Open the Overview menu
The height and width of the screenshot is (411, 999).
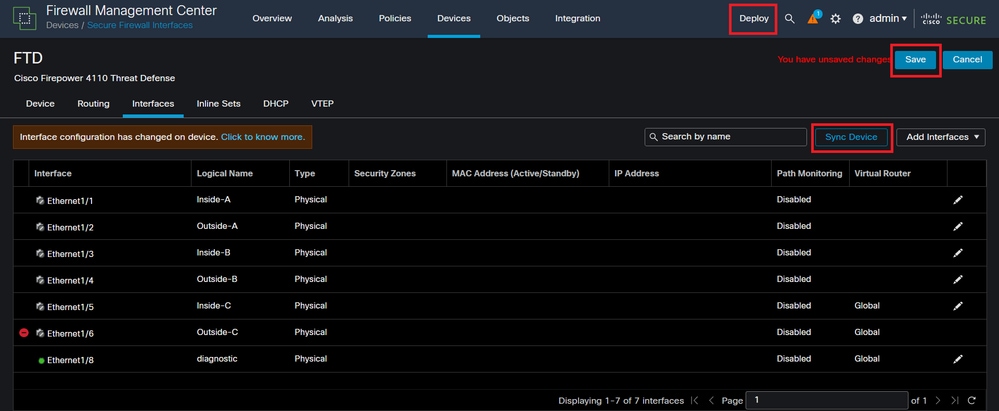pos(272,18)
